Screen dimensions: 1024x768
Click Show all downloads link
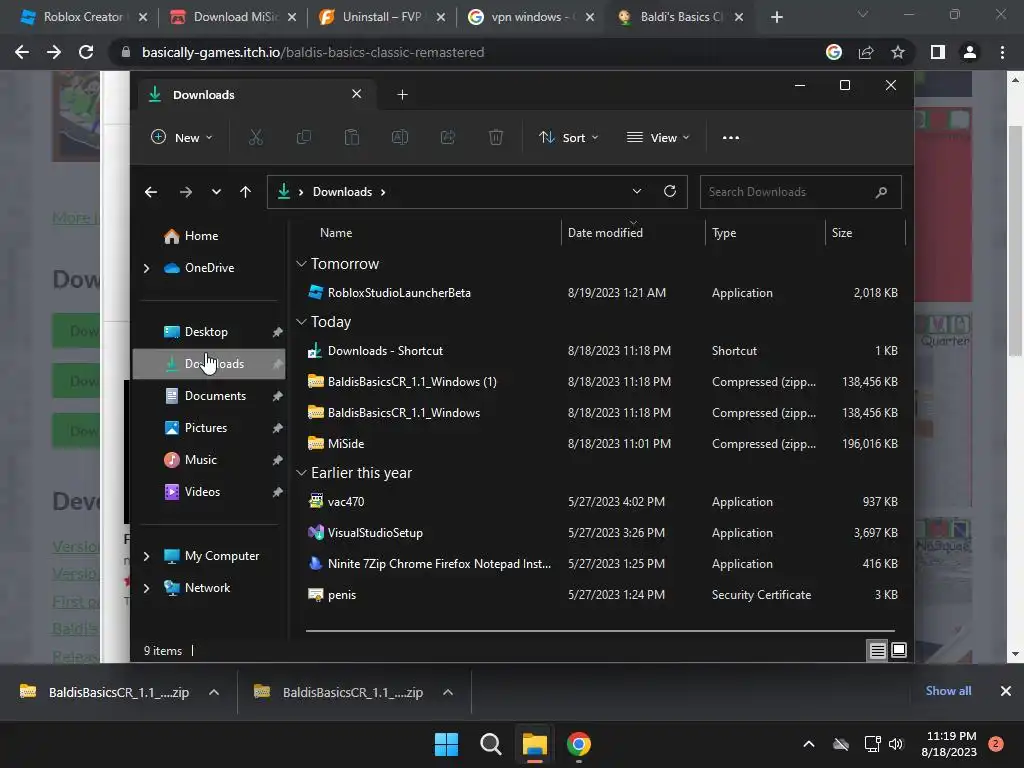tap(948, 691)
